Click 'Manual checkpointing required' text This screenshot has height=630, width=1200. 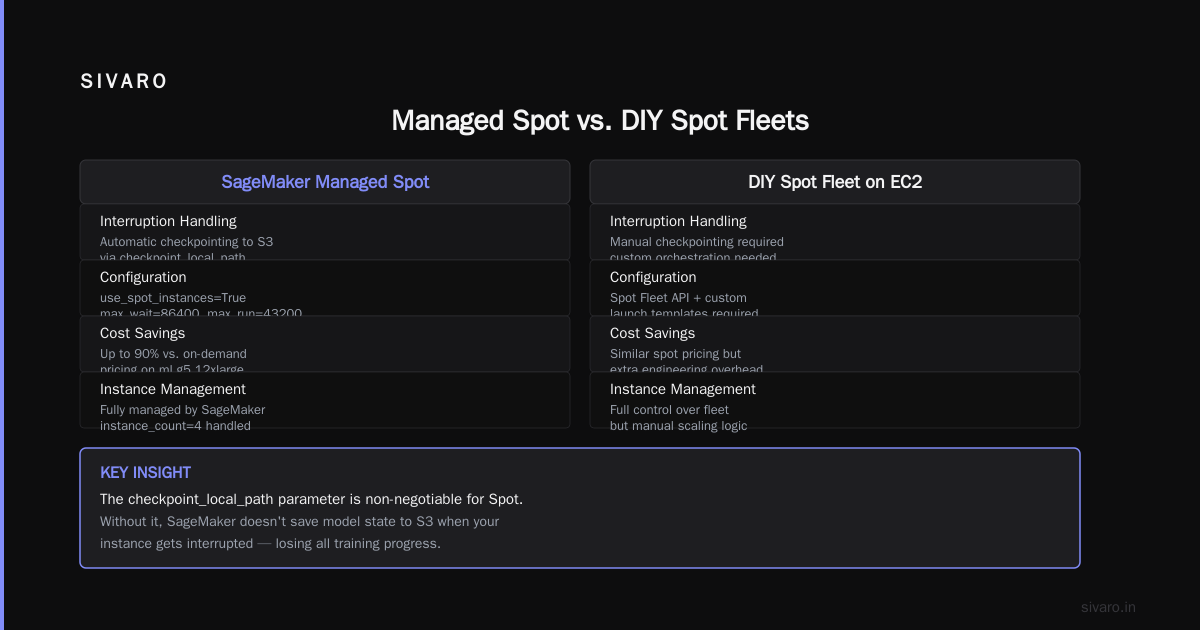click(697, 242)
